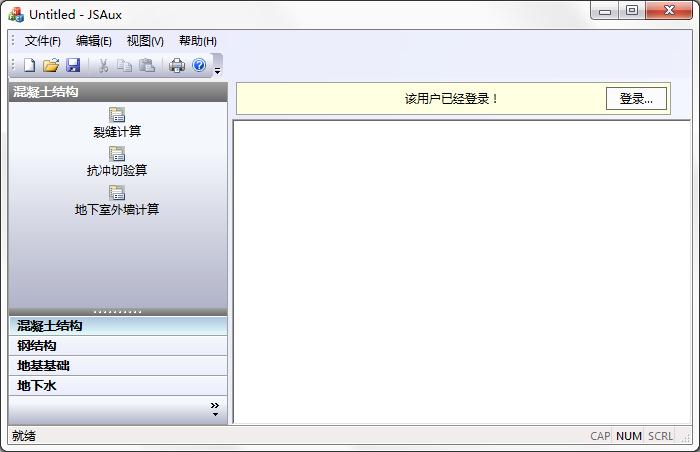
Task: Minimize the JSAux window
Action: click(x=605, y=11)
